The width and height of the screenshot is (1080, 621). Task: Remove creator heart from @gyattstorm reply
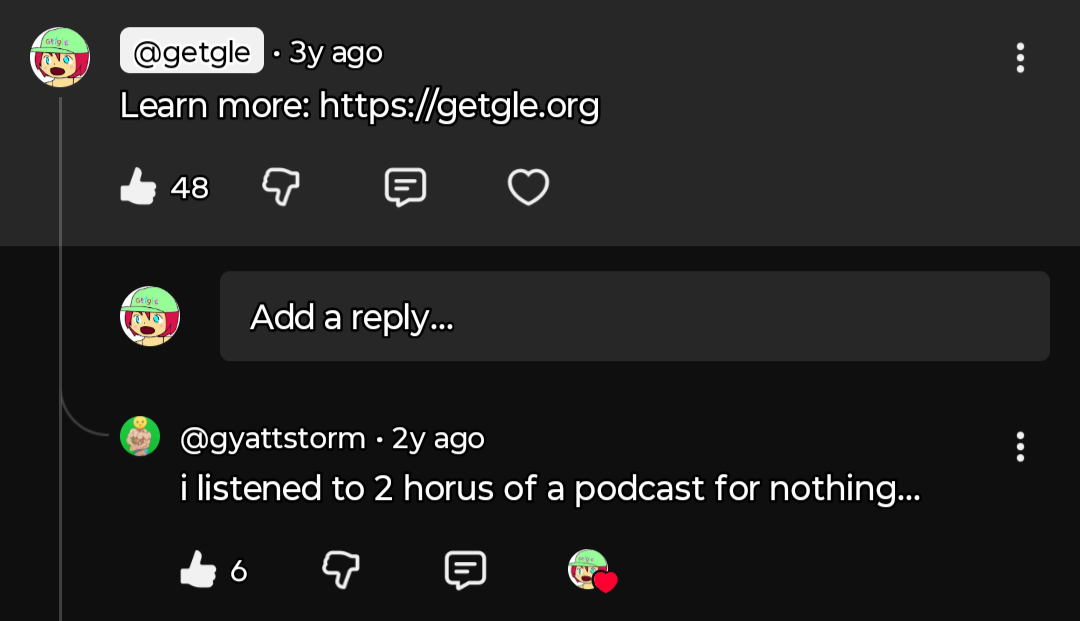click(592, 570)
